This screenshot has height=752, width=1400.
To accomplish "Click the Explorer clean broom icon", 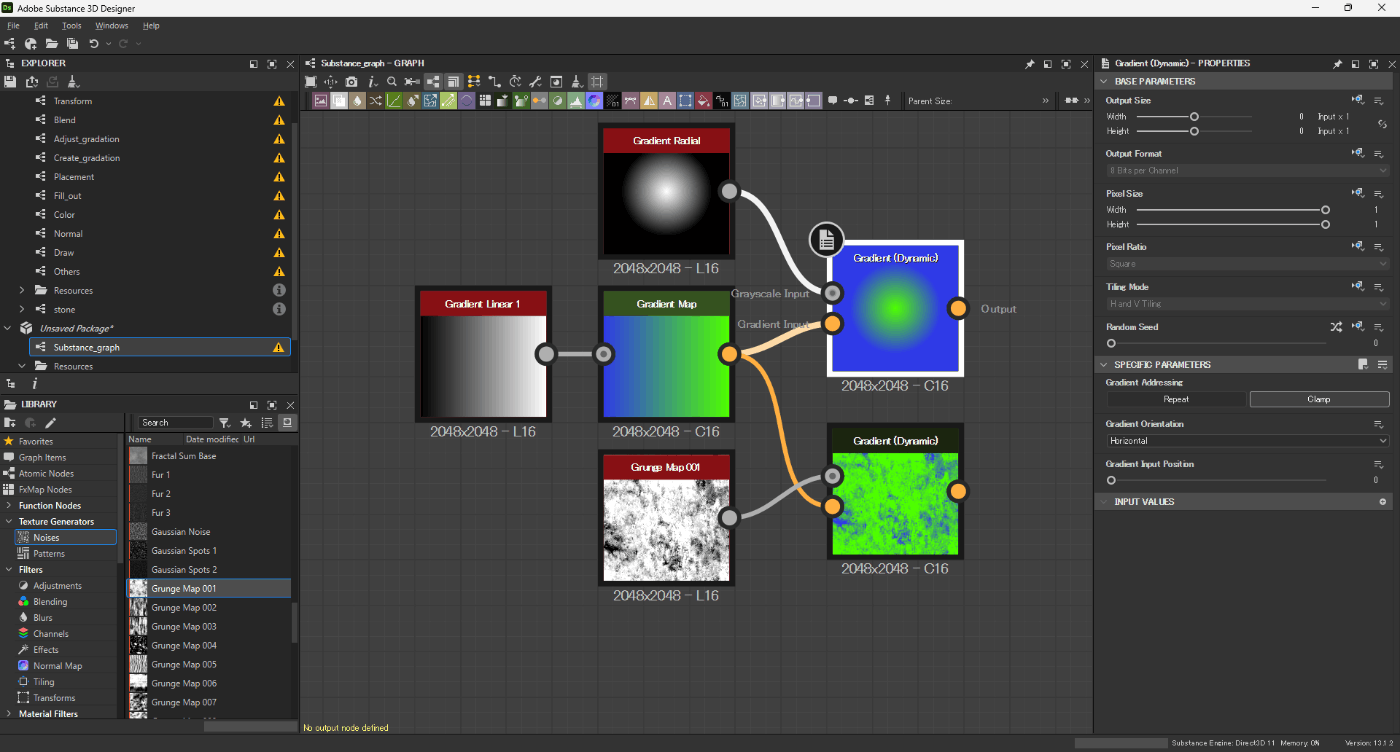I will point(73,82).
